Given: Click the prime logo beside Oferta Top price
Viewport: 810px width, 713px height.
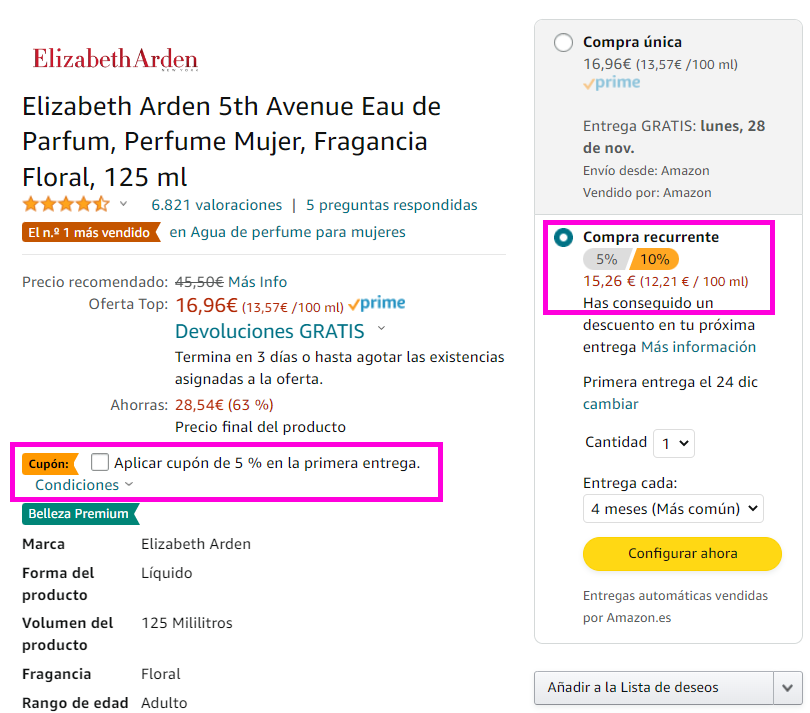Looking at the screenshot, I should click(x=377, y=304).
